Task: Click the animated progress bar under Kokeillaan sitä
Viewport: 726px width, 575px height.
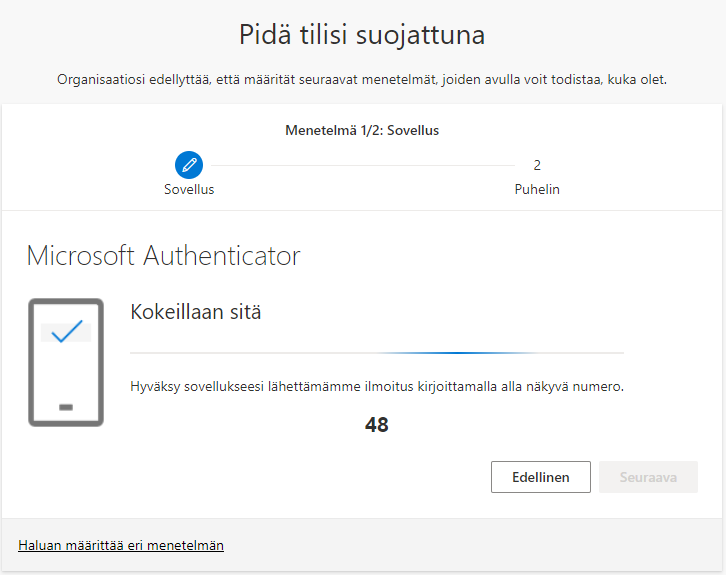Action: [377, 353]
